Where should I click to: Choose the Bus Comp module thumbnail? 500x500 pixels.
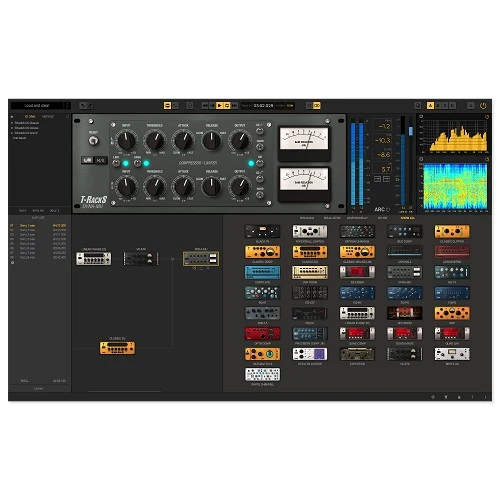405,231
